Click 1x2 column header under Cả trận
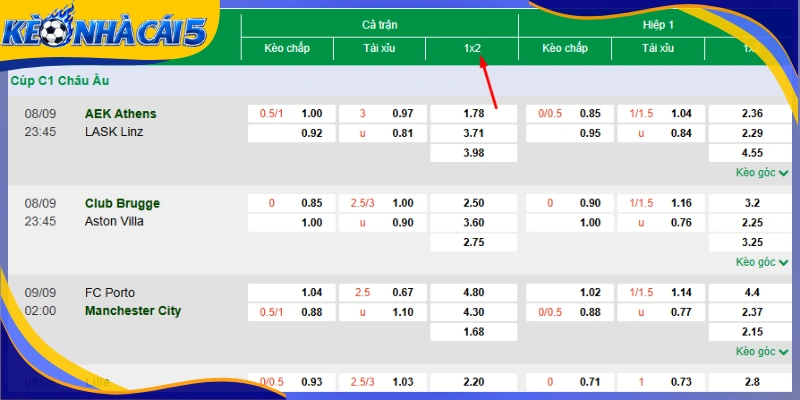The image size is (800, 400). [472, 48]
